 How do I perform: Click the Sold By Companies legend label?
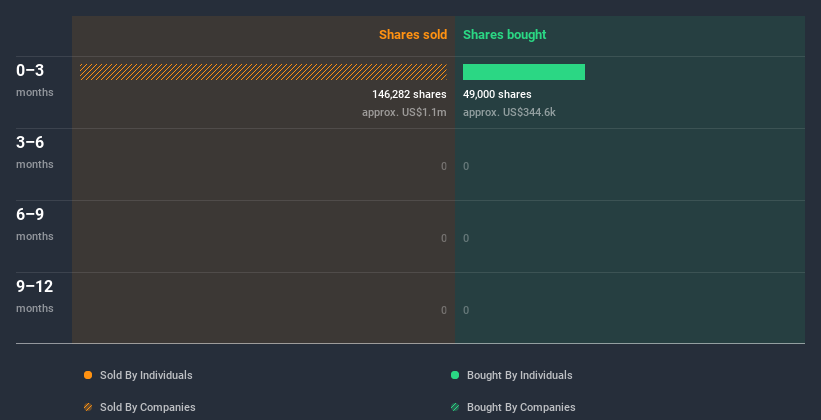(x=148, y=407)
